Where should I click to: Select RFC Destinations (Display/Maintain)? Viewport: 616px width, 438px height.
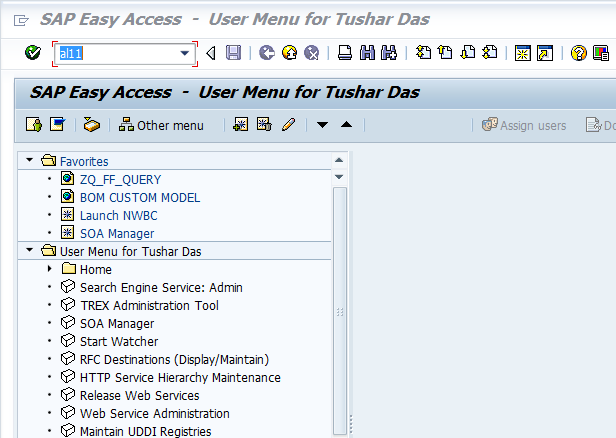tap(174, 360)
